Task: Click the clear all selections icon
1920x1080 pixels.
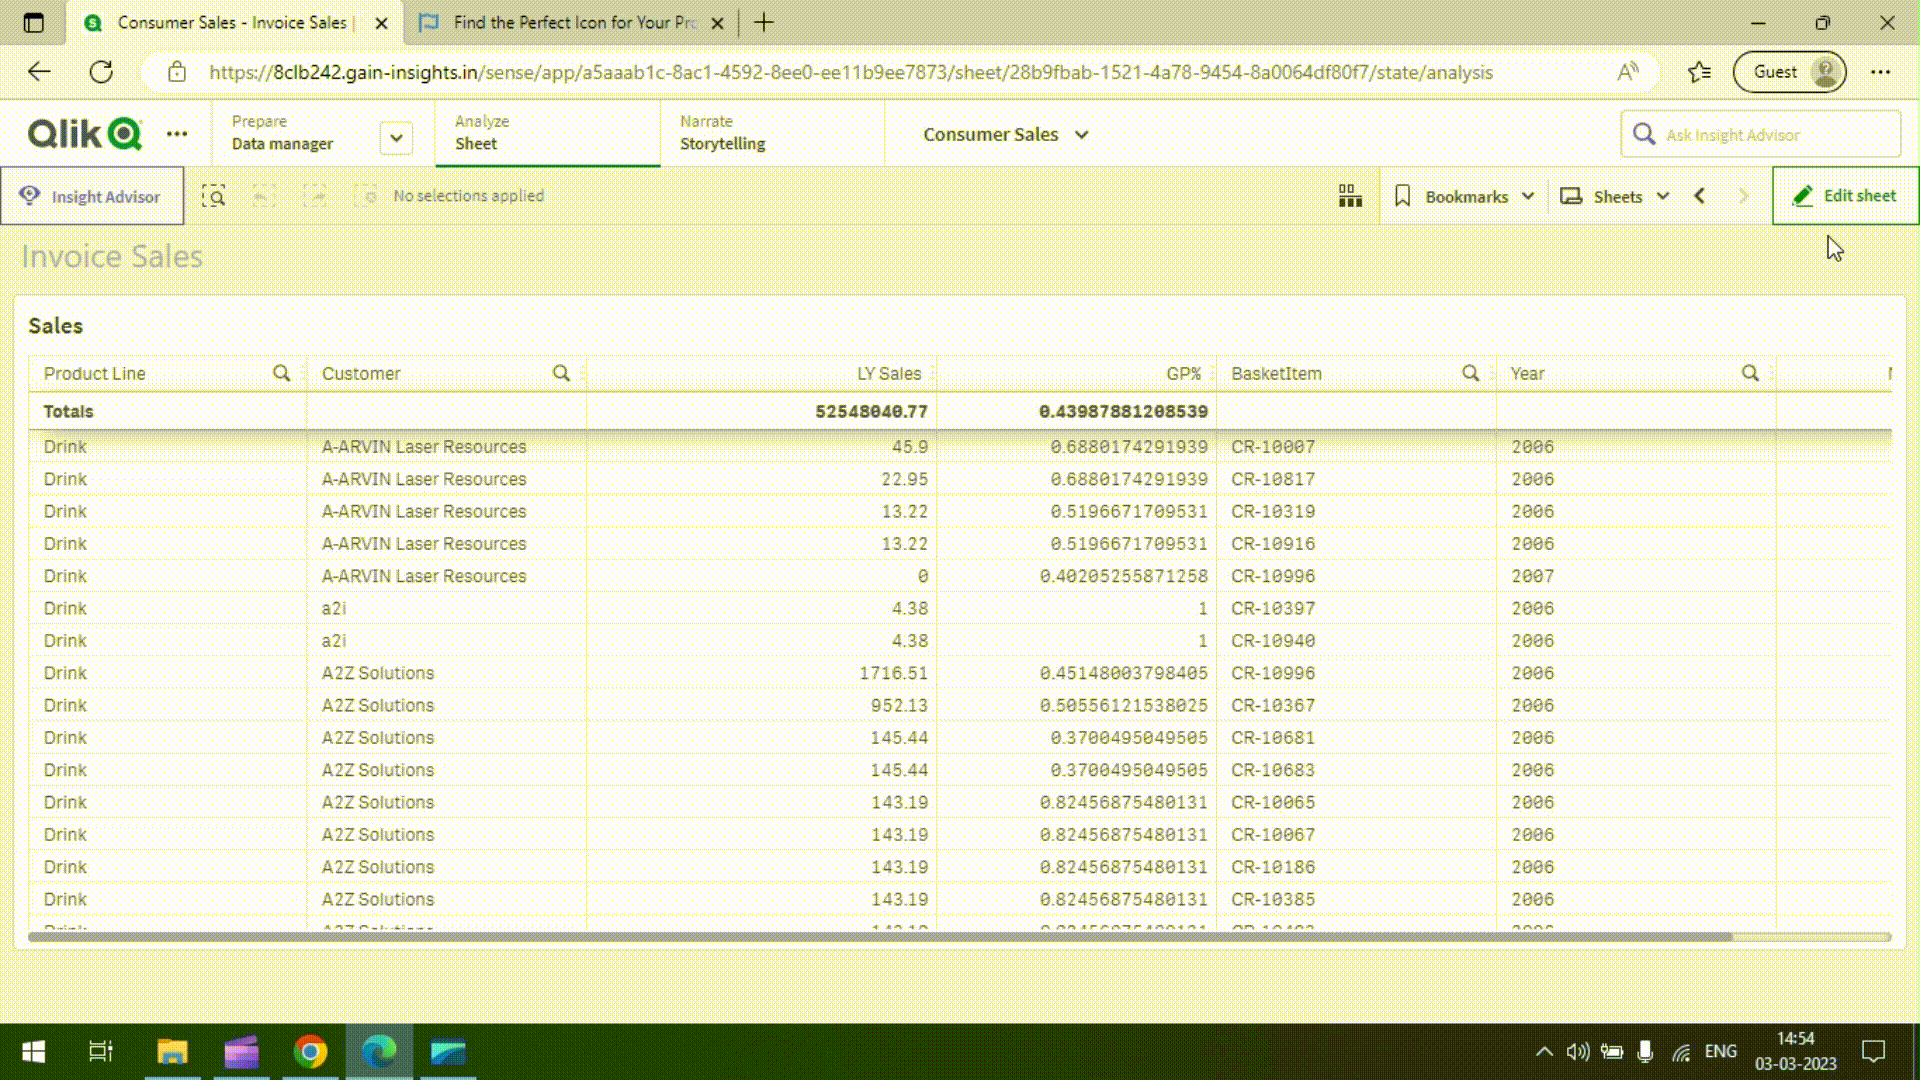Action: pos(366,196)
